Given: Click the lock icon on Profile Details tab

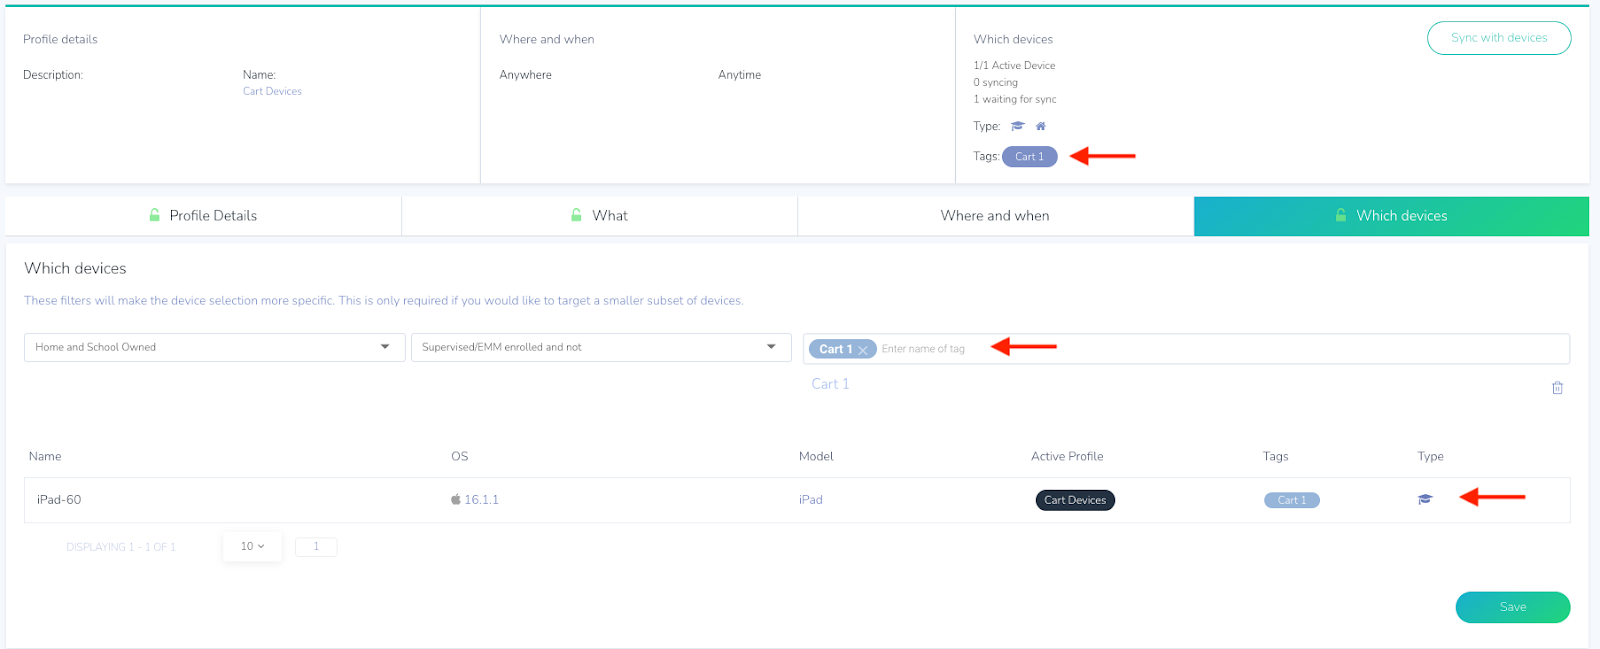Looking at the screenshot, I should click(155, 215).
